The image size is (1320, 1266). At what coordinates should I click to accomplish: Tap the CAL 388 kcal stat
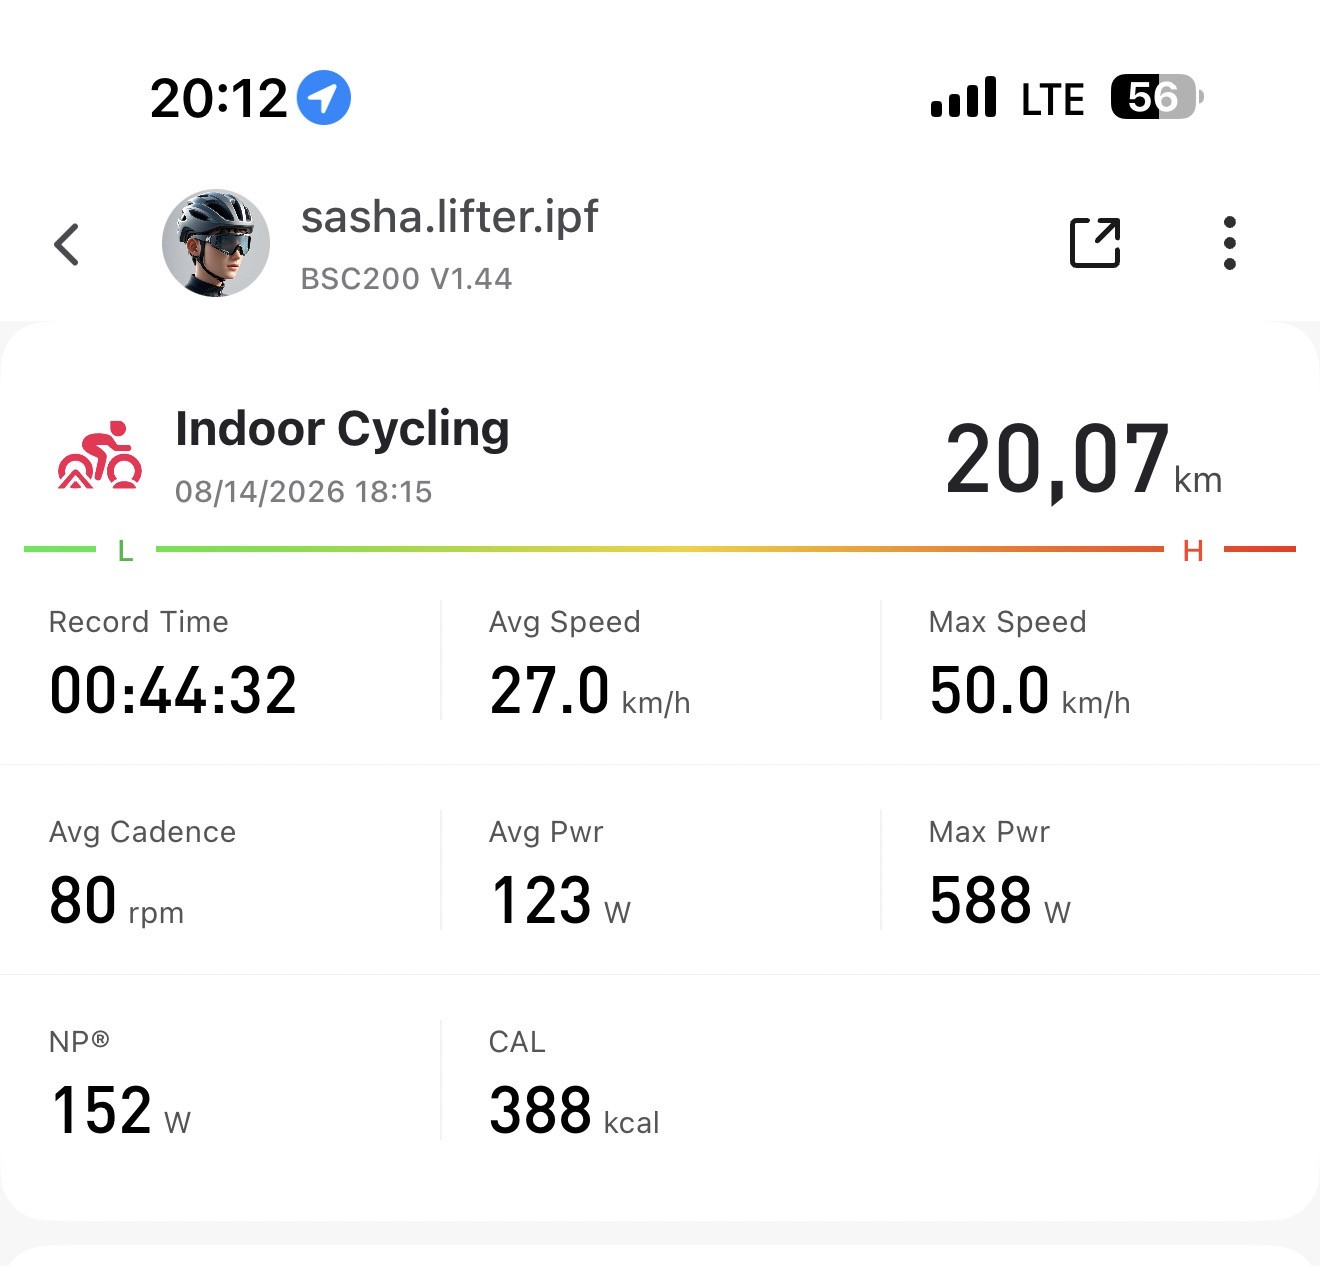pyautogui.click(x=574, y=1083)
